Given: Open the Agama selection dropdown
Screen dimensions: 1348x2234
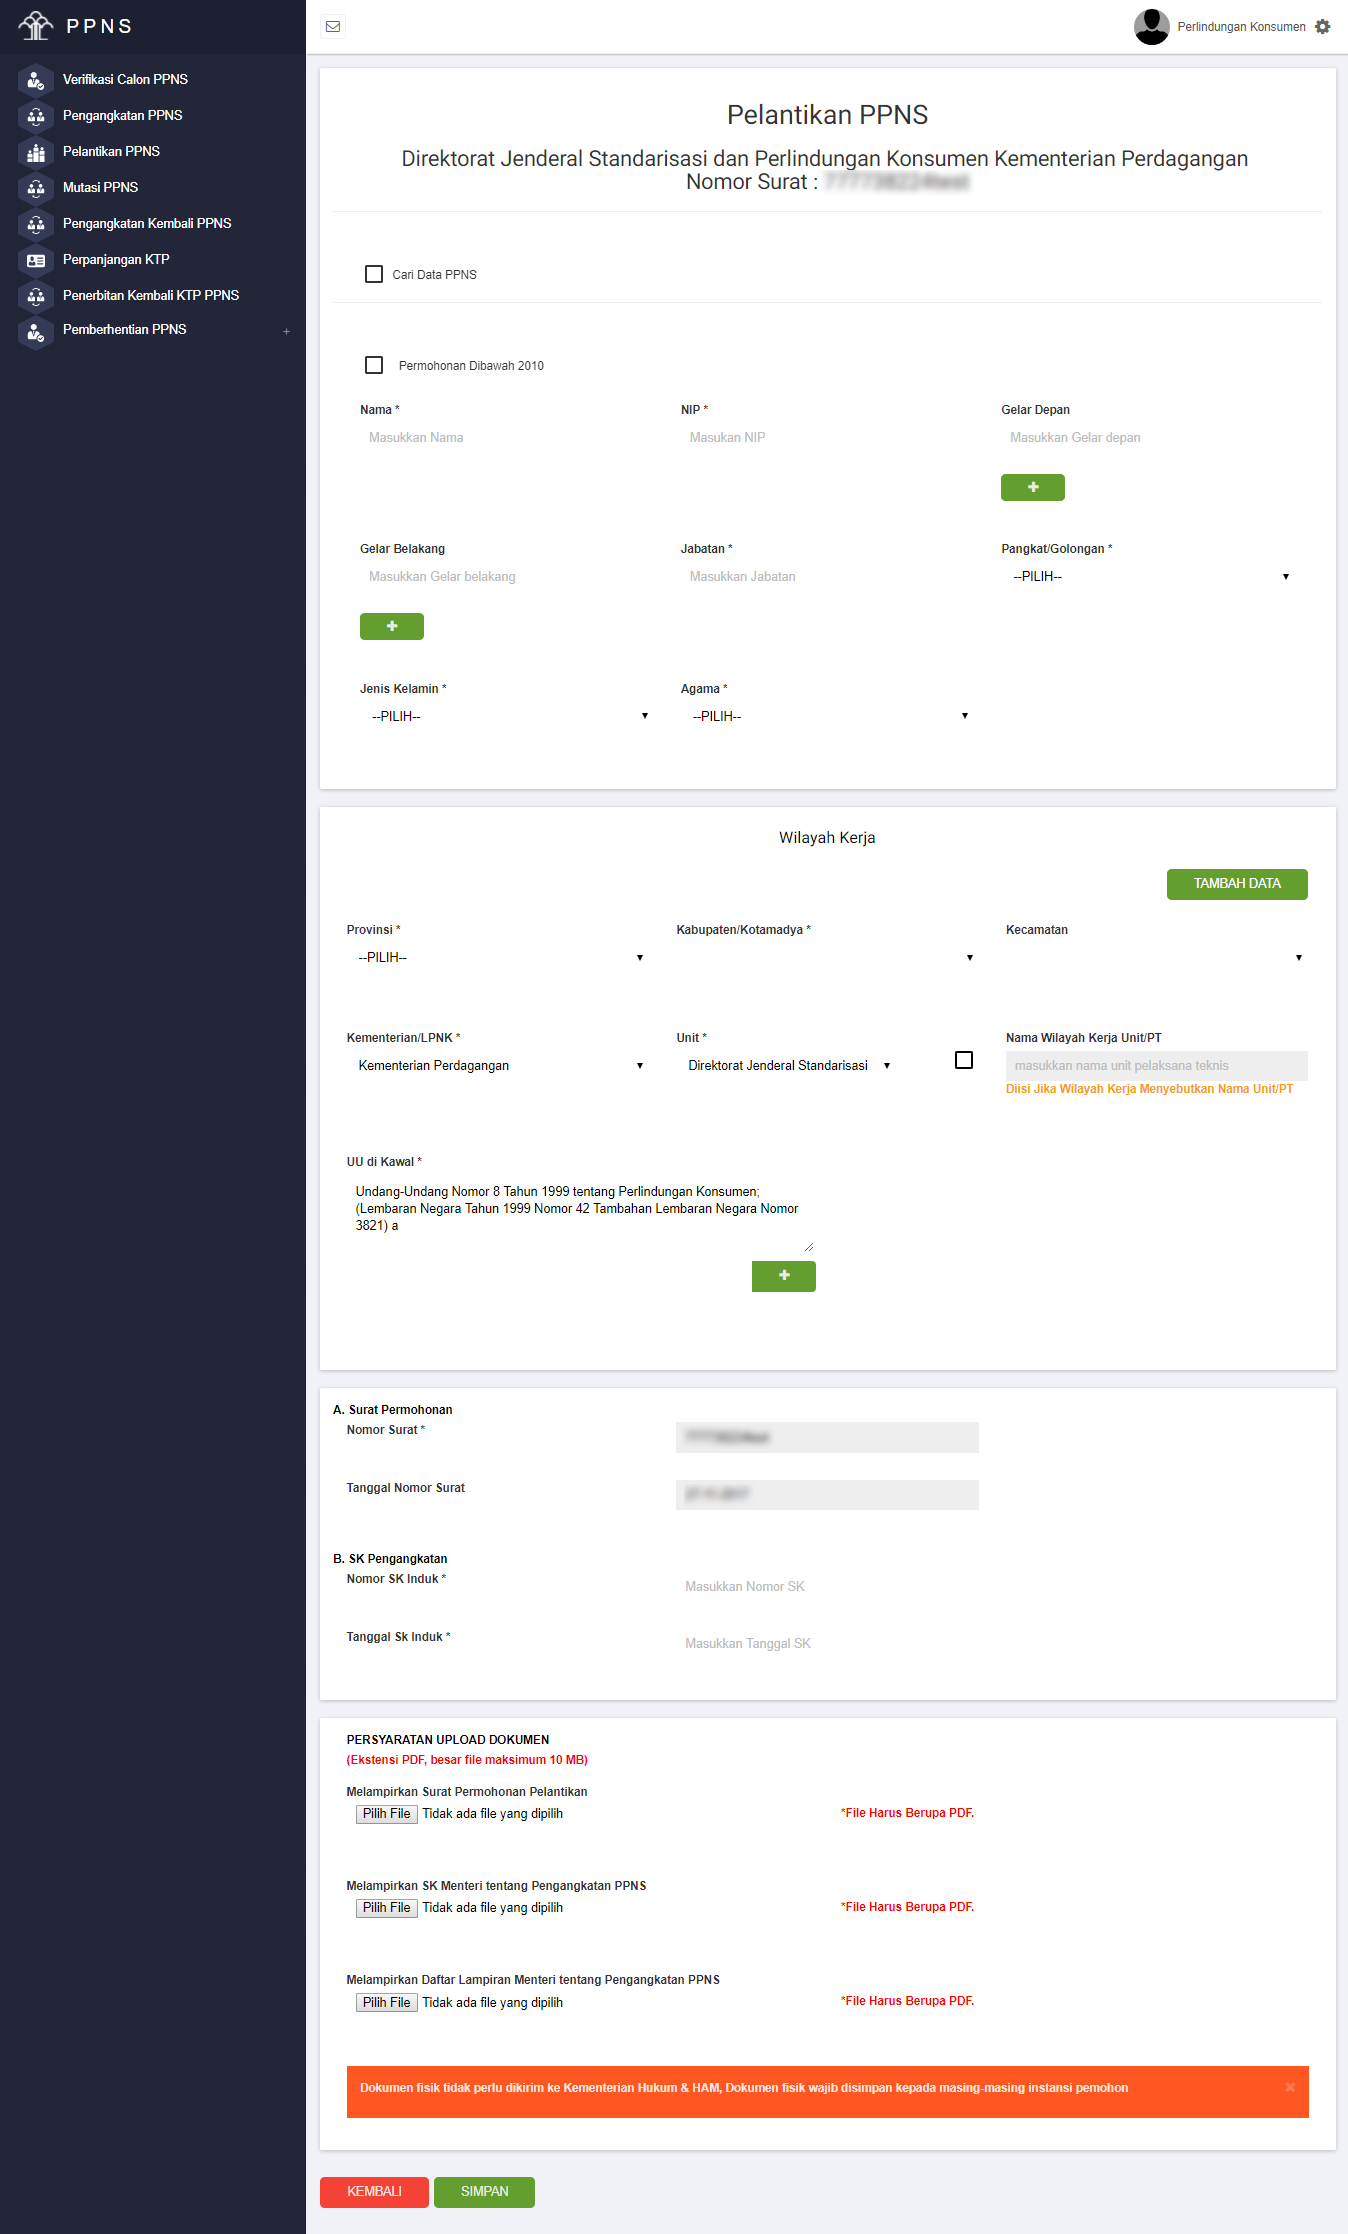Looking at the screenshot, I should coord(828,717).
